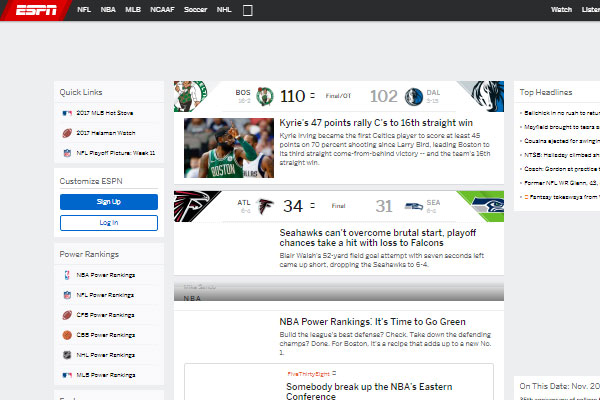600x400 pixels.
Task: Open Somebody break up the NBA's Eastern Conference
Action: tap(369, 391)
